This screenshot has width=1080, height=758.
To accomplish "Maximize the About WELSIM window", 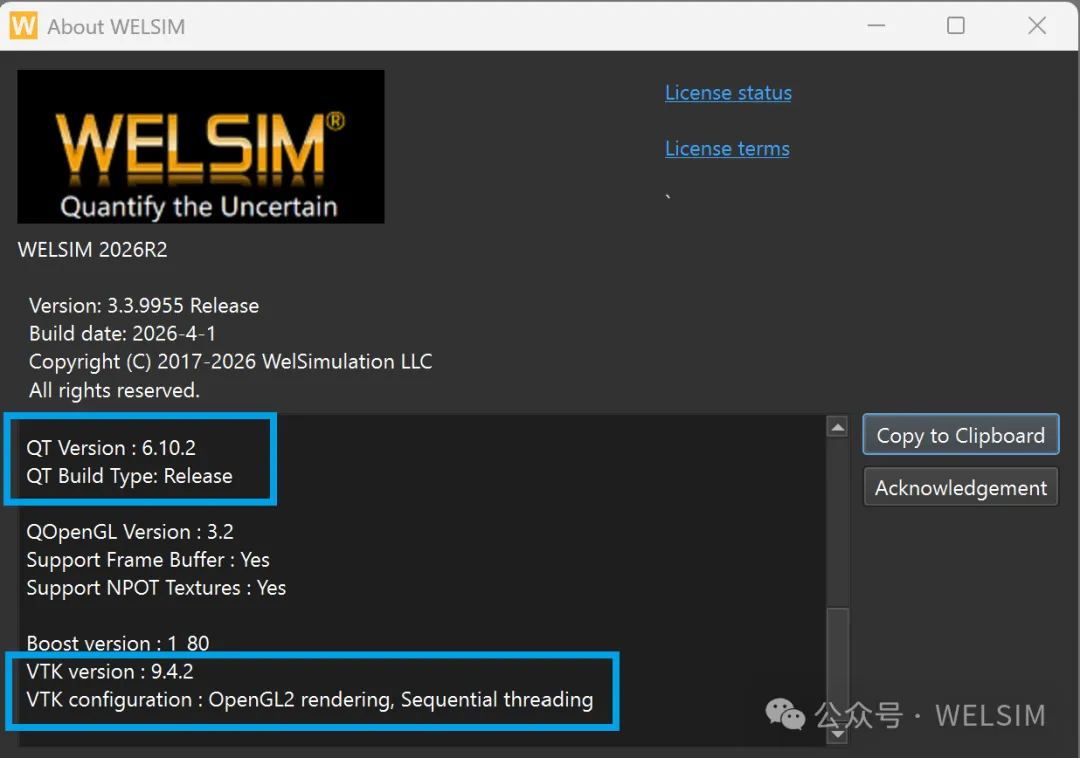I will pyautogui.click(x=955, y=25).
